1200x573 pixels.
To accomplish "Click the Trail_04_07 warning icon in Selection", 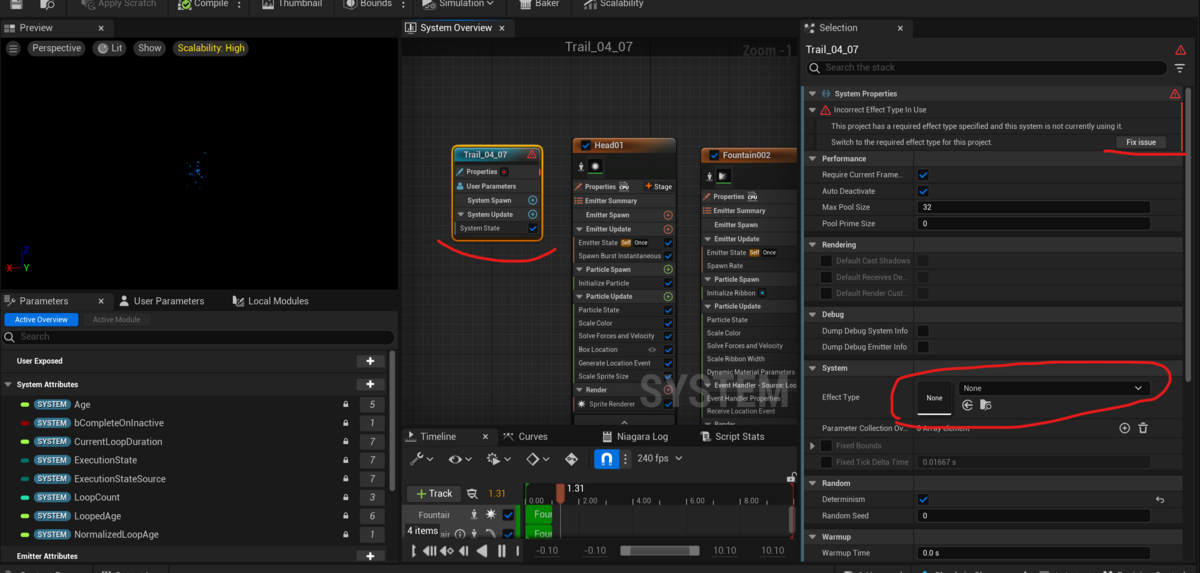I will coord(1181,49).
